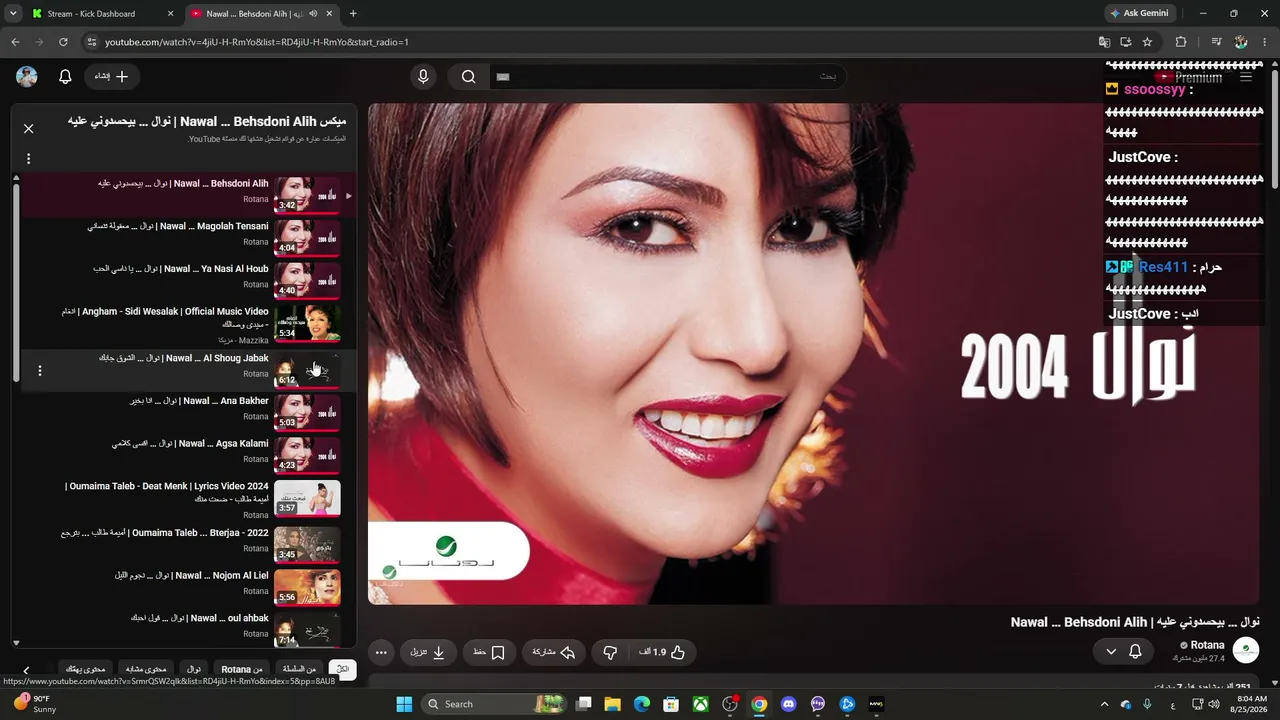Image resolution: width=1280 pixels, height=720 pixels.
Task: Open the YouTube hamburger guide menu
Action: point(1246,77)
